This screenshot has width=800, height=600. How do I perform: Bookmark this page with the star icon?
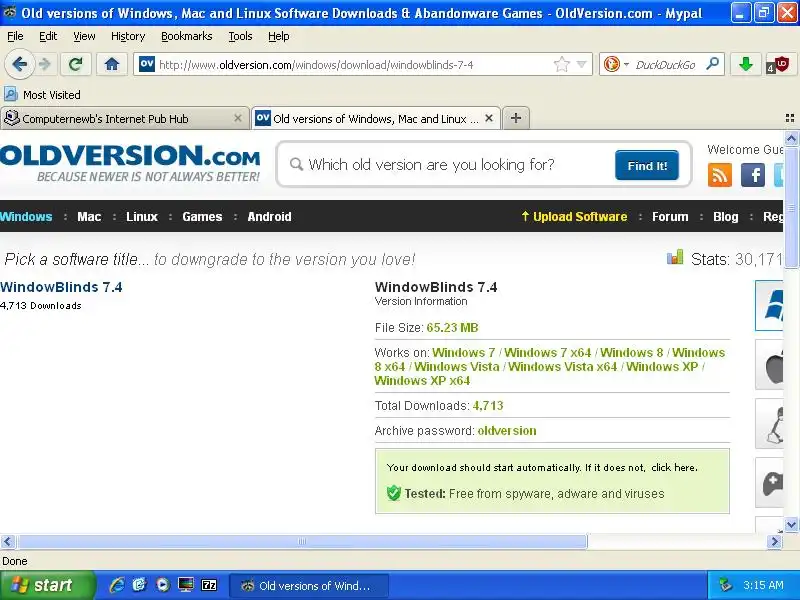click(561, 64)
